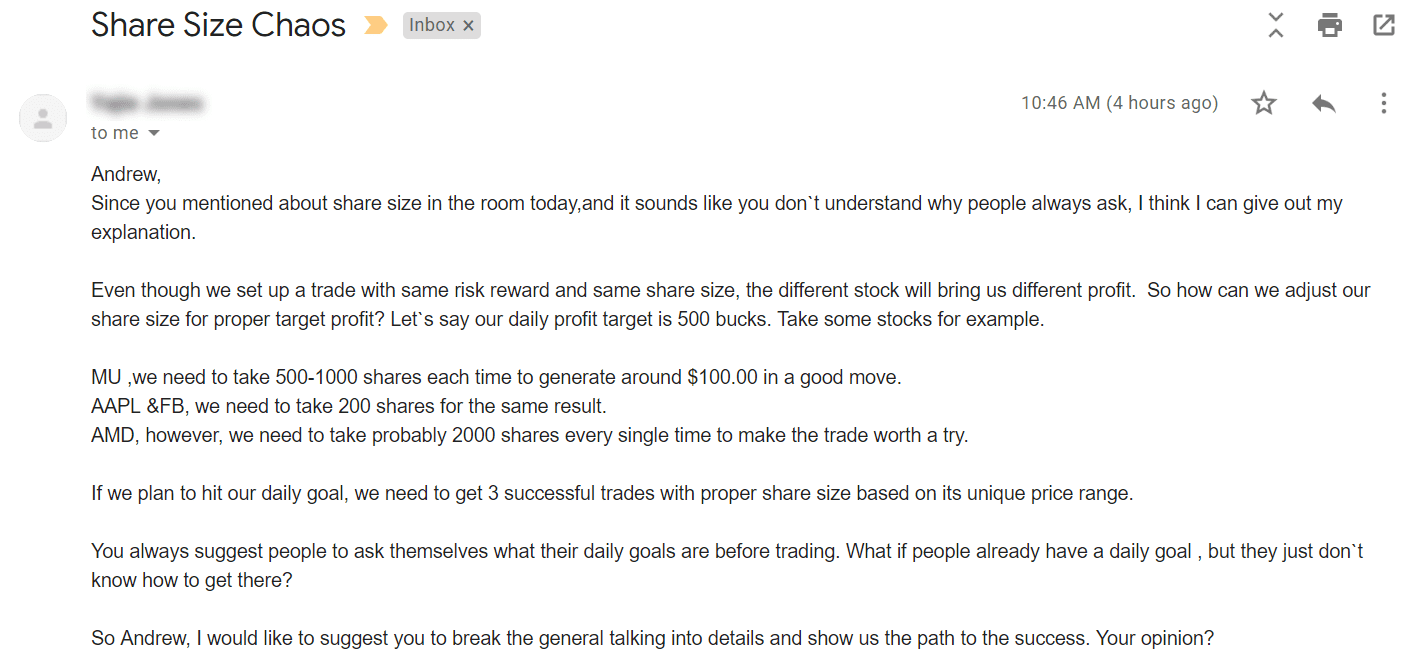Click the sender's profile avatar

tap(43, 118)
